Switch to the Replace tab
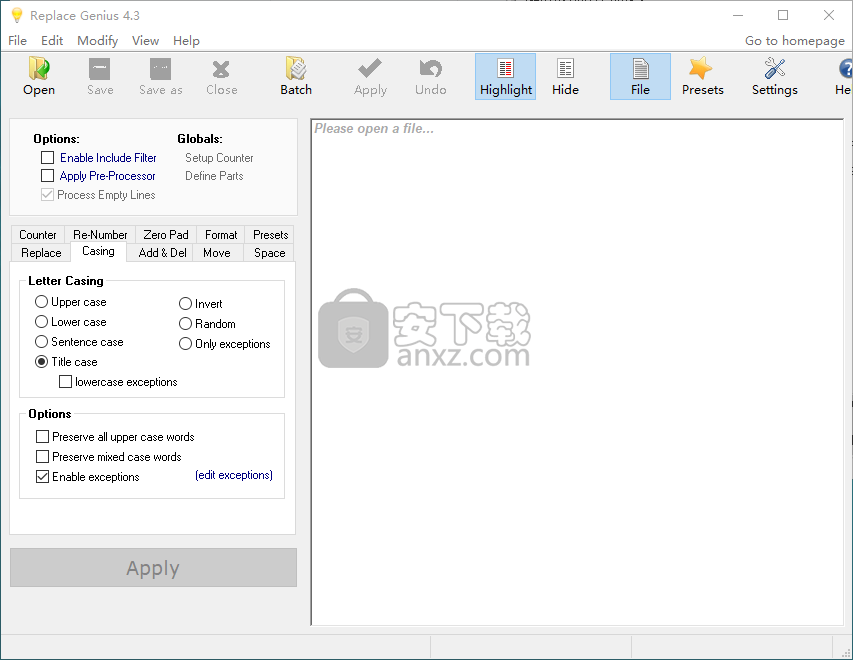This screenshot has height=660, width=853. (x=41, y=253)
